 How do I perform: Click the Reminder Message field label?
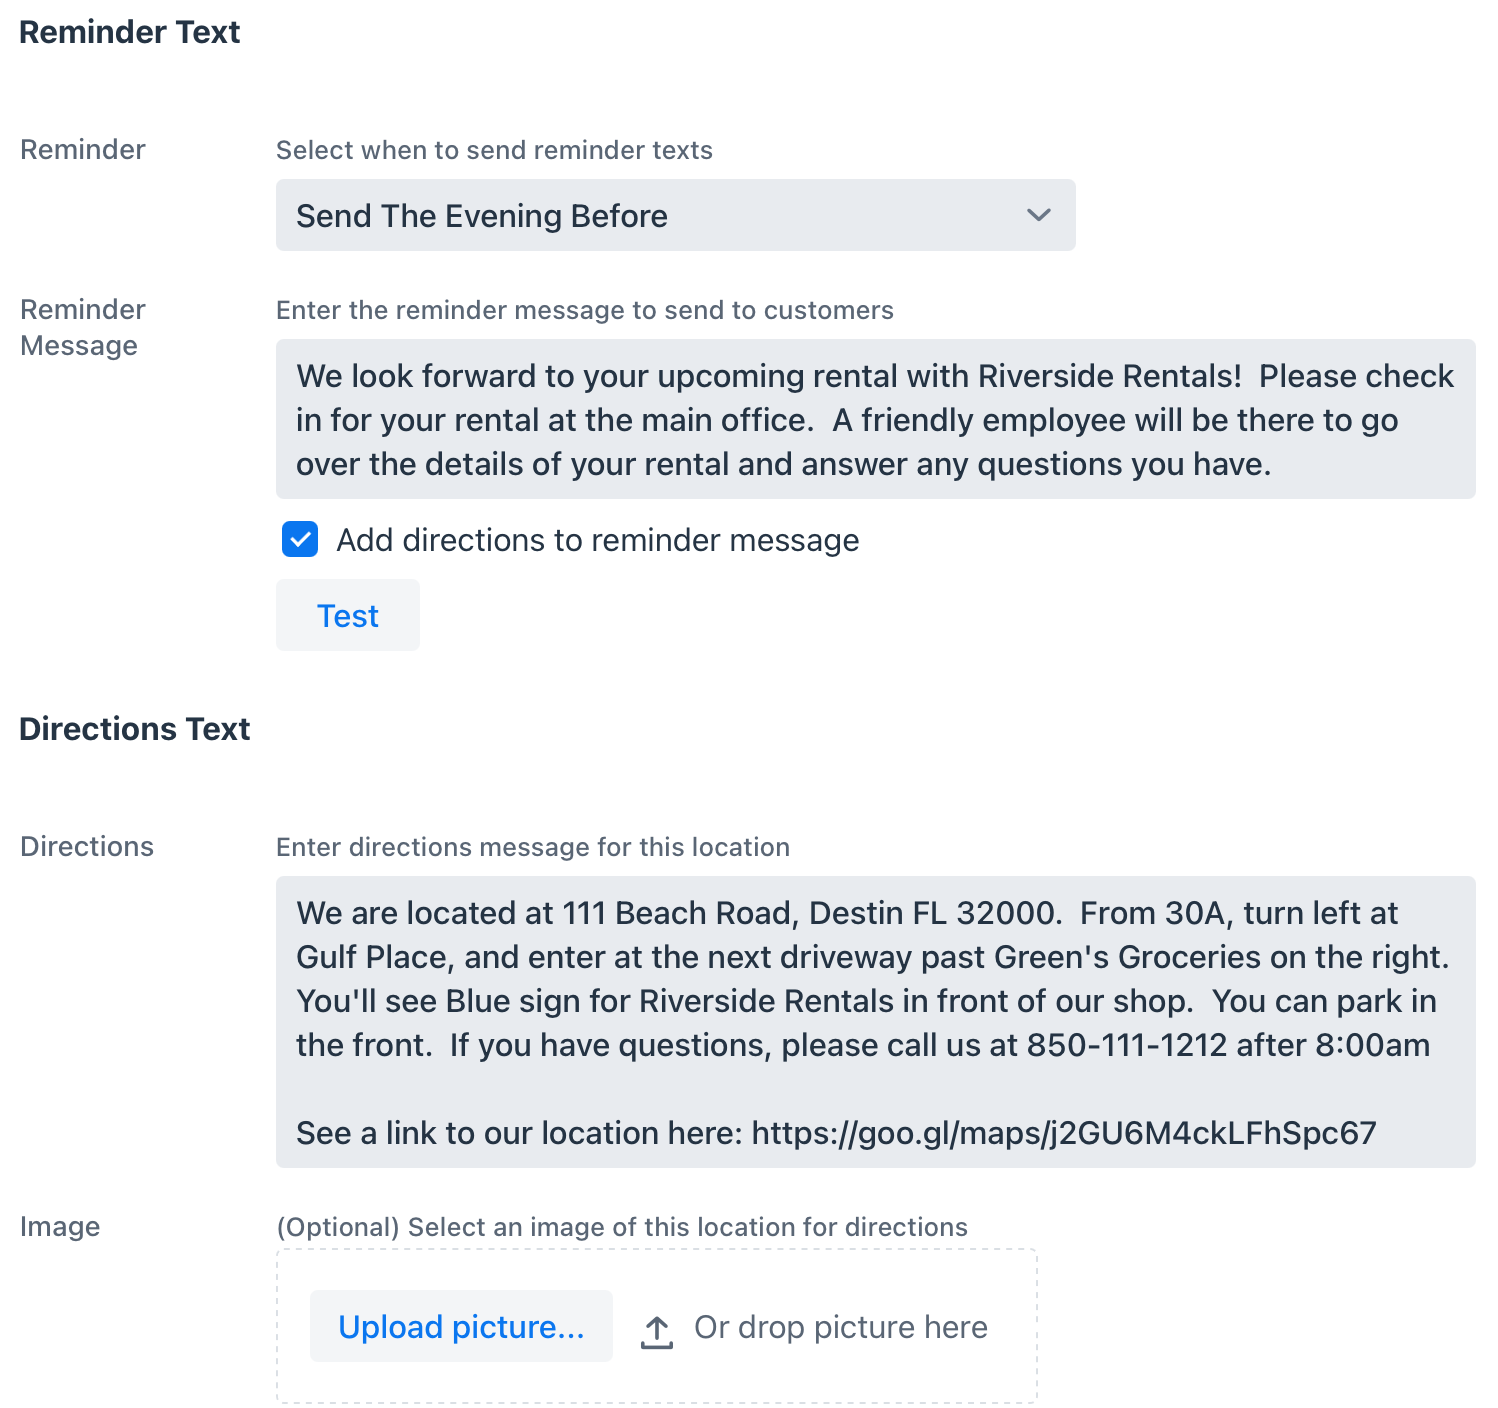[83, 327]
